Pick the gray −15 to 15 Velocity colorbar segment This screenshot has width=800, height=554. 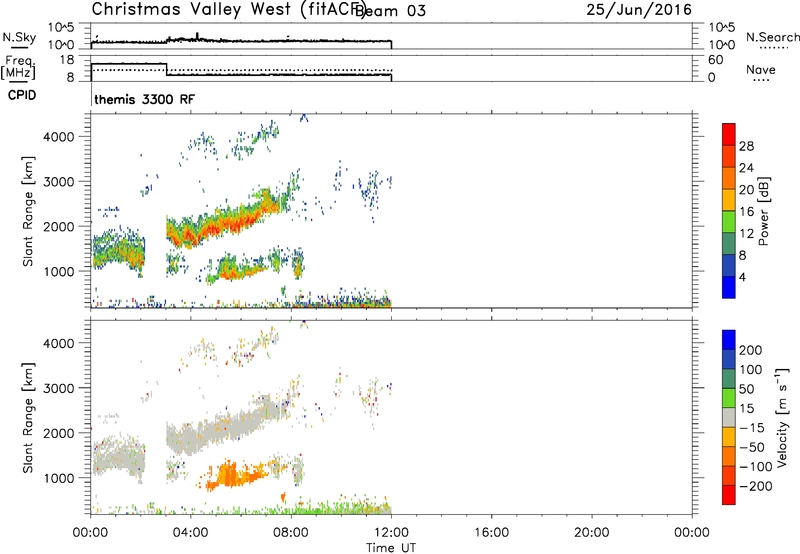(x=729, y=417)
